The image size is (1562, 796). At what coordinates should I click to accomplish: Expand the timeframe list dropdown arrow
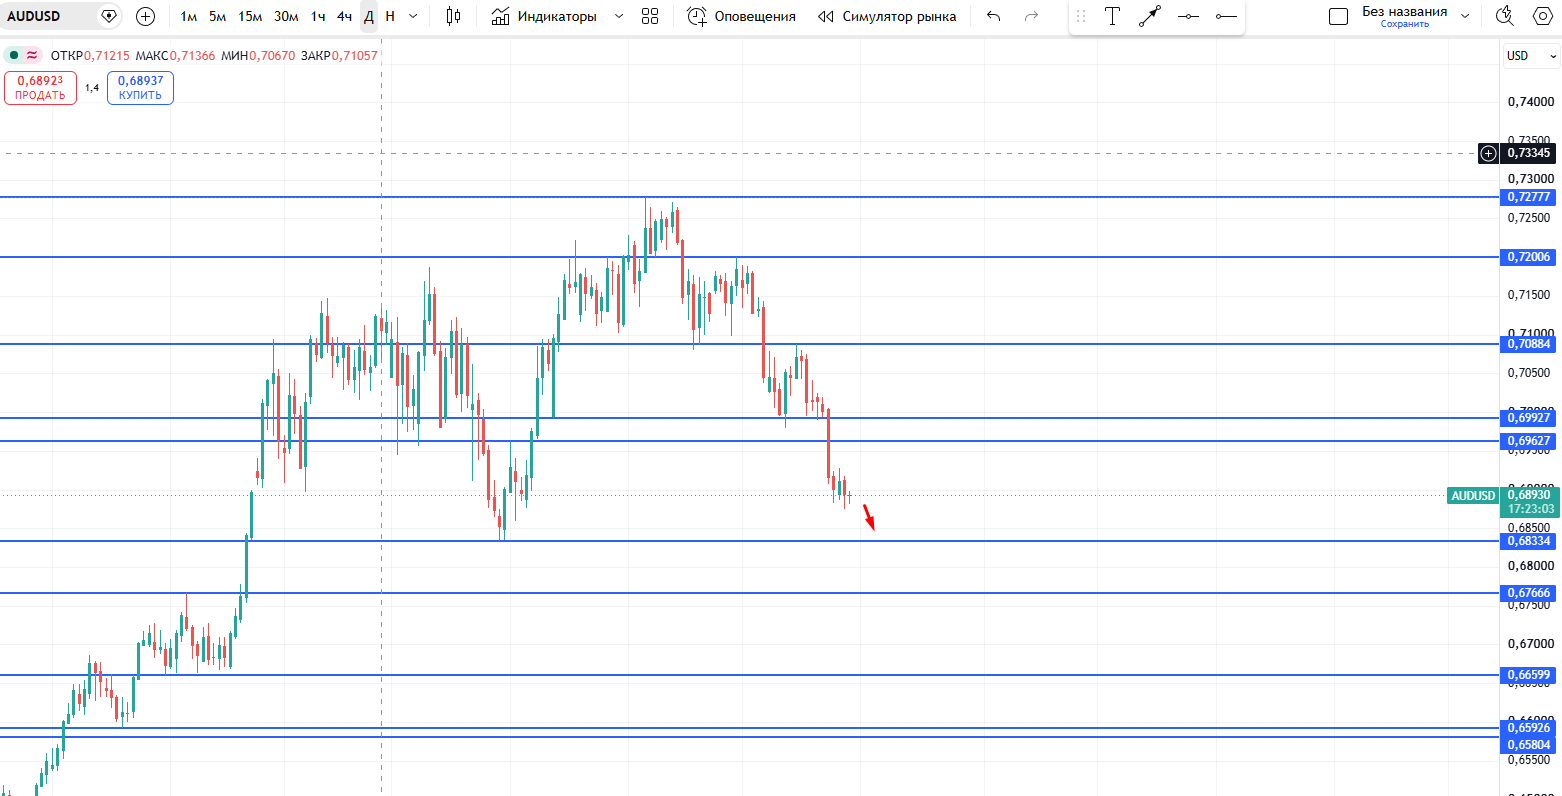coord(414,16)
